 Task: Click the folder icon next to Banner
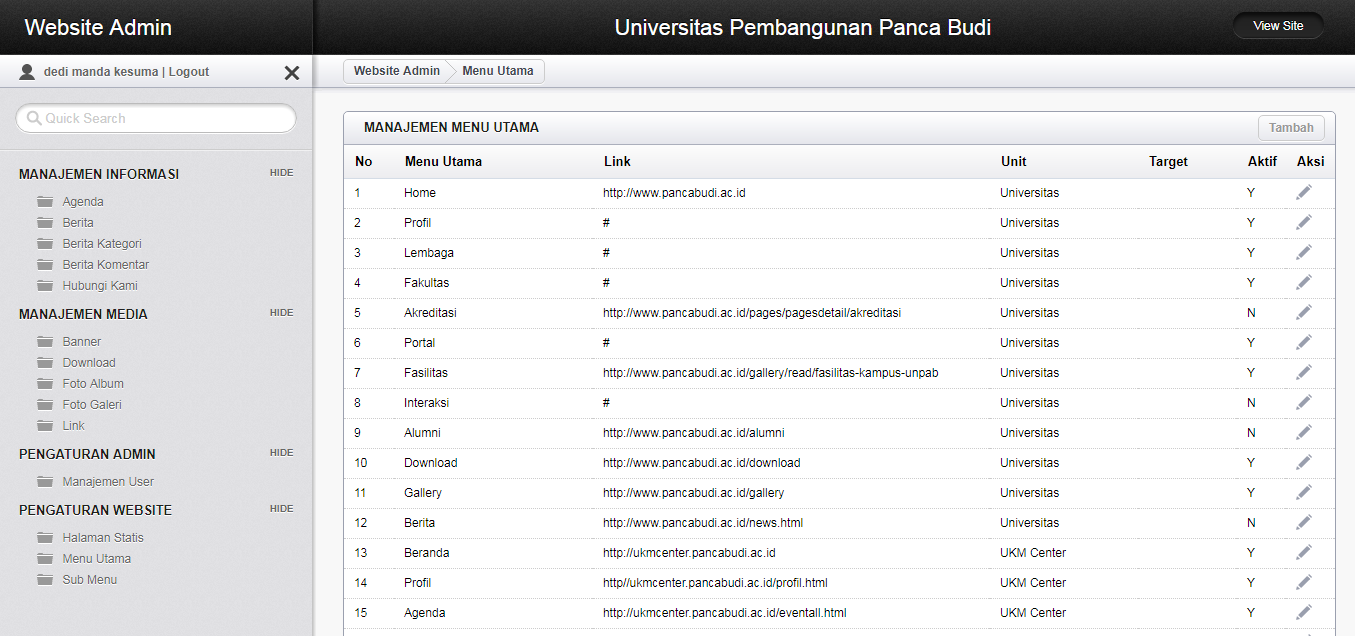45,342
